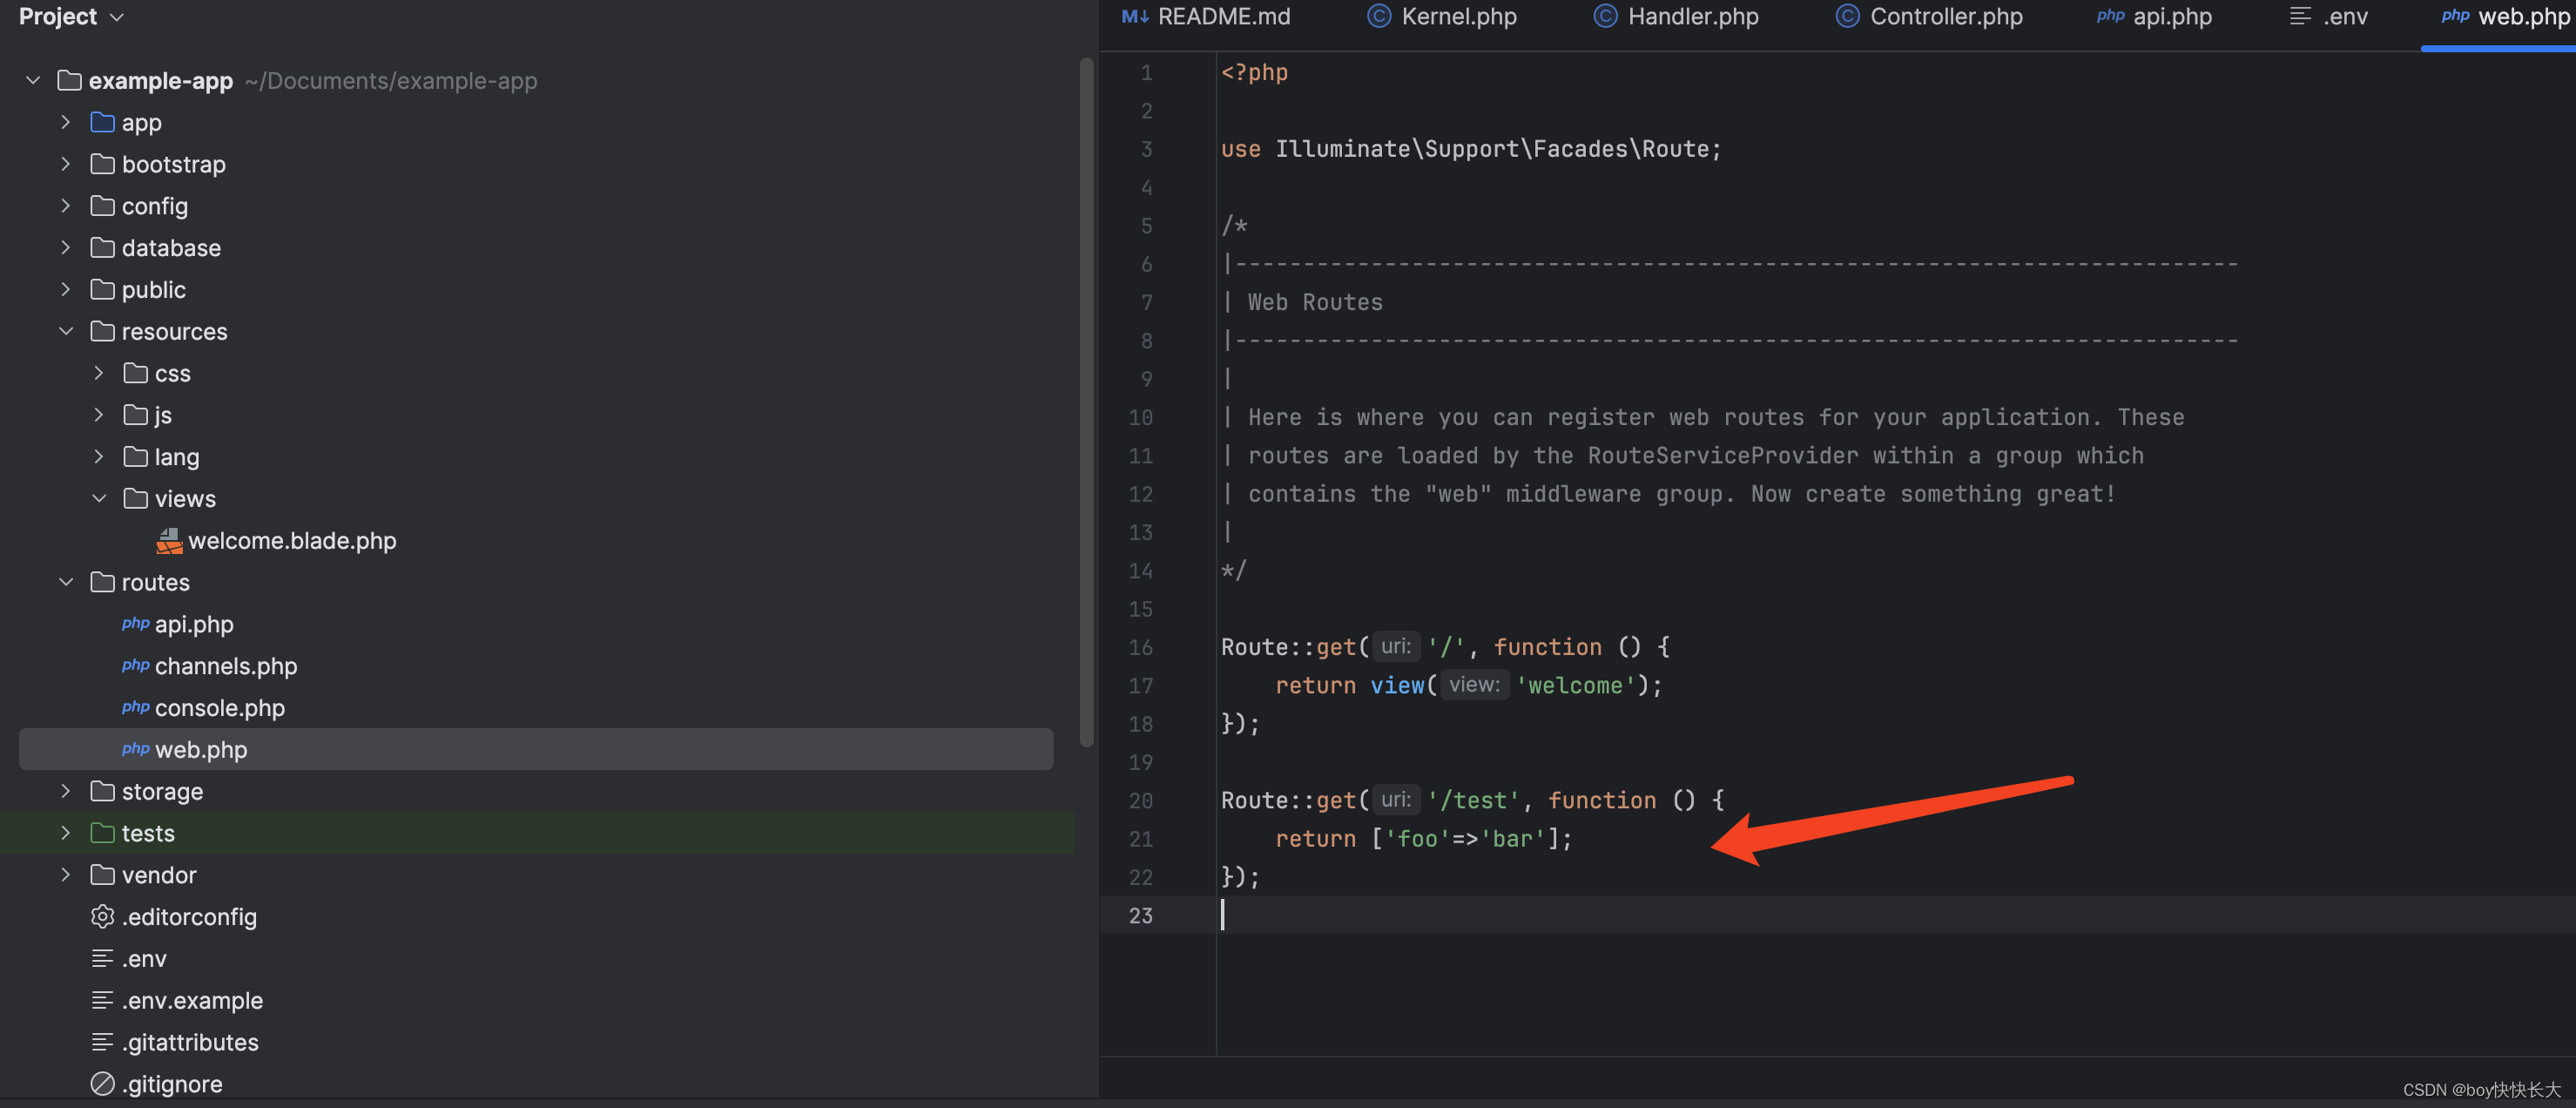This screenshot has height=1108, width=2576.
Task: Click the views folder icon
Action: 135,498
